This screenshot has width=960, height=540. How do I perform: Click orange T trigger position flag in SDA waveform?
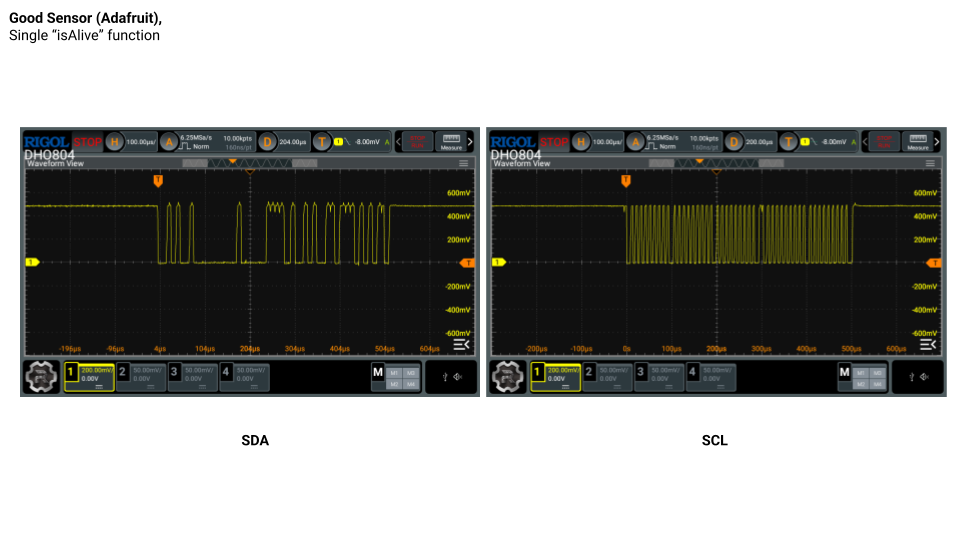[x=158, y=181]
